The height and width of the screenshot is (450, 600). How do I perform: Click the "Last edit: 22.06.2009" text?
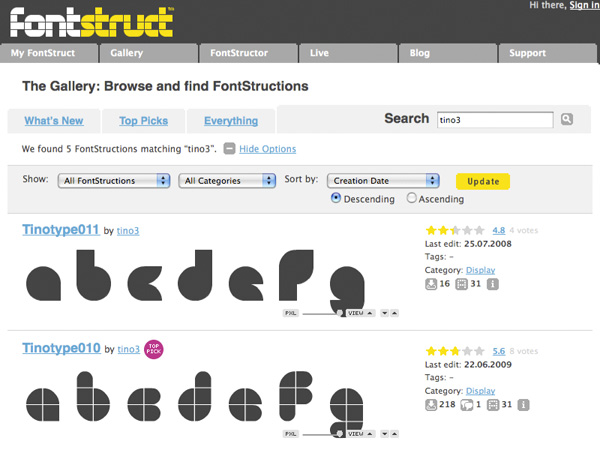coord(468,364)
